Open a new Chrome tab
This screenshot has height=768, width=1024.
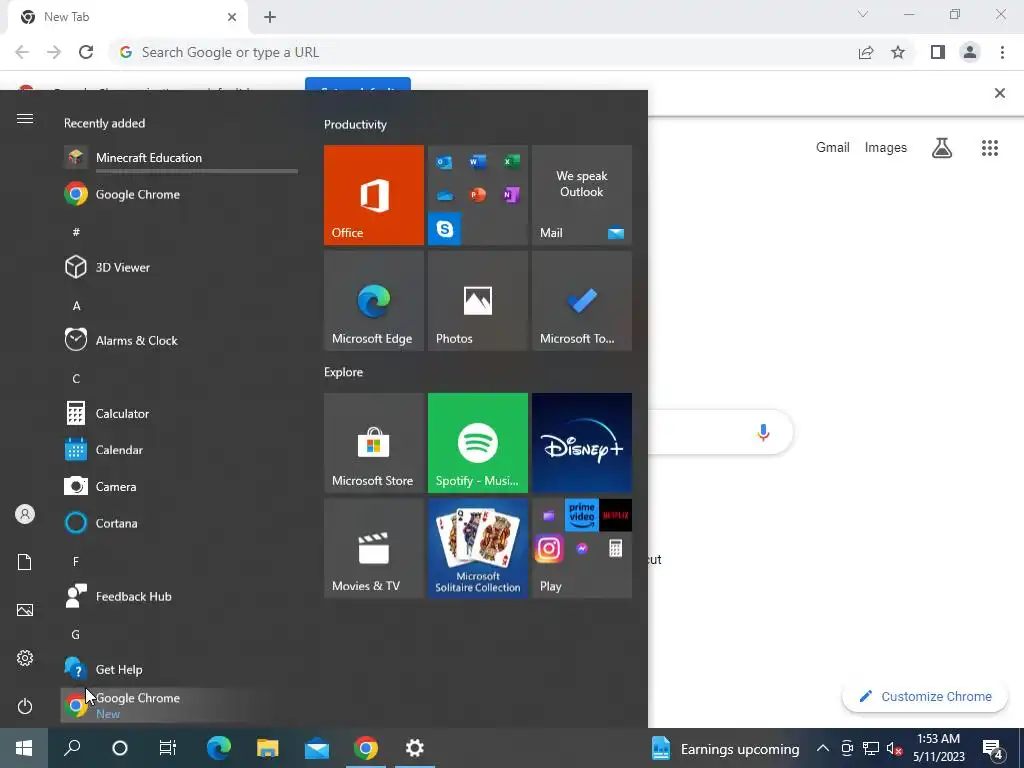(x=270, y=18)
